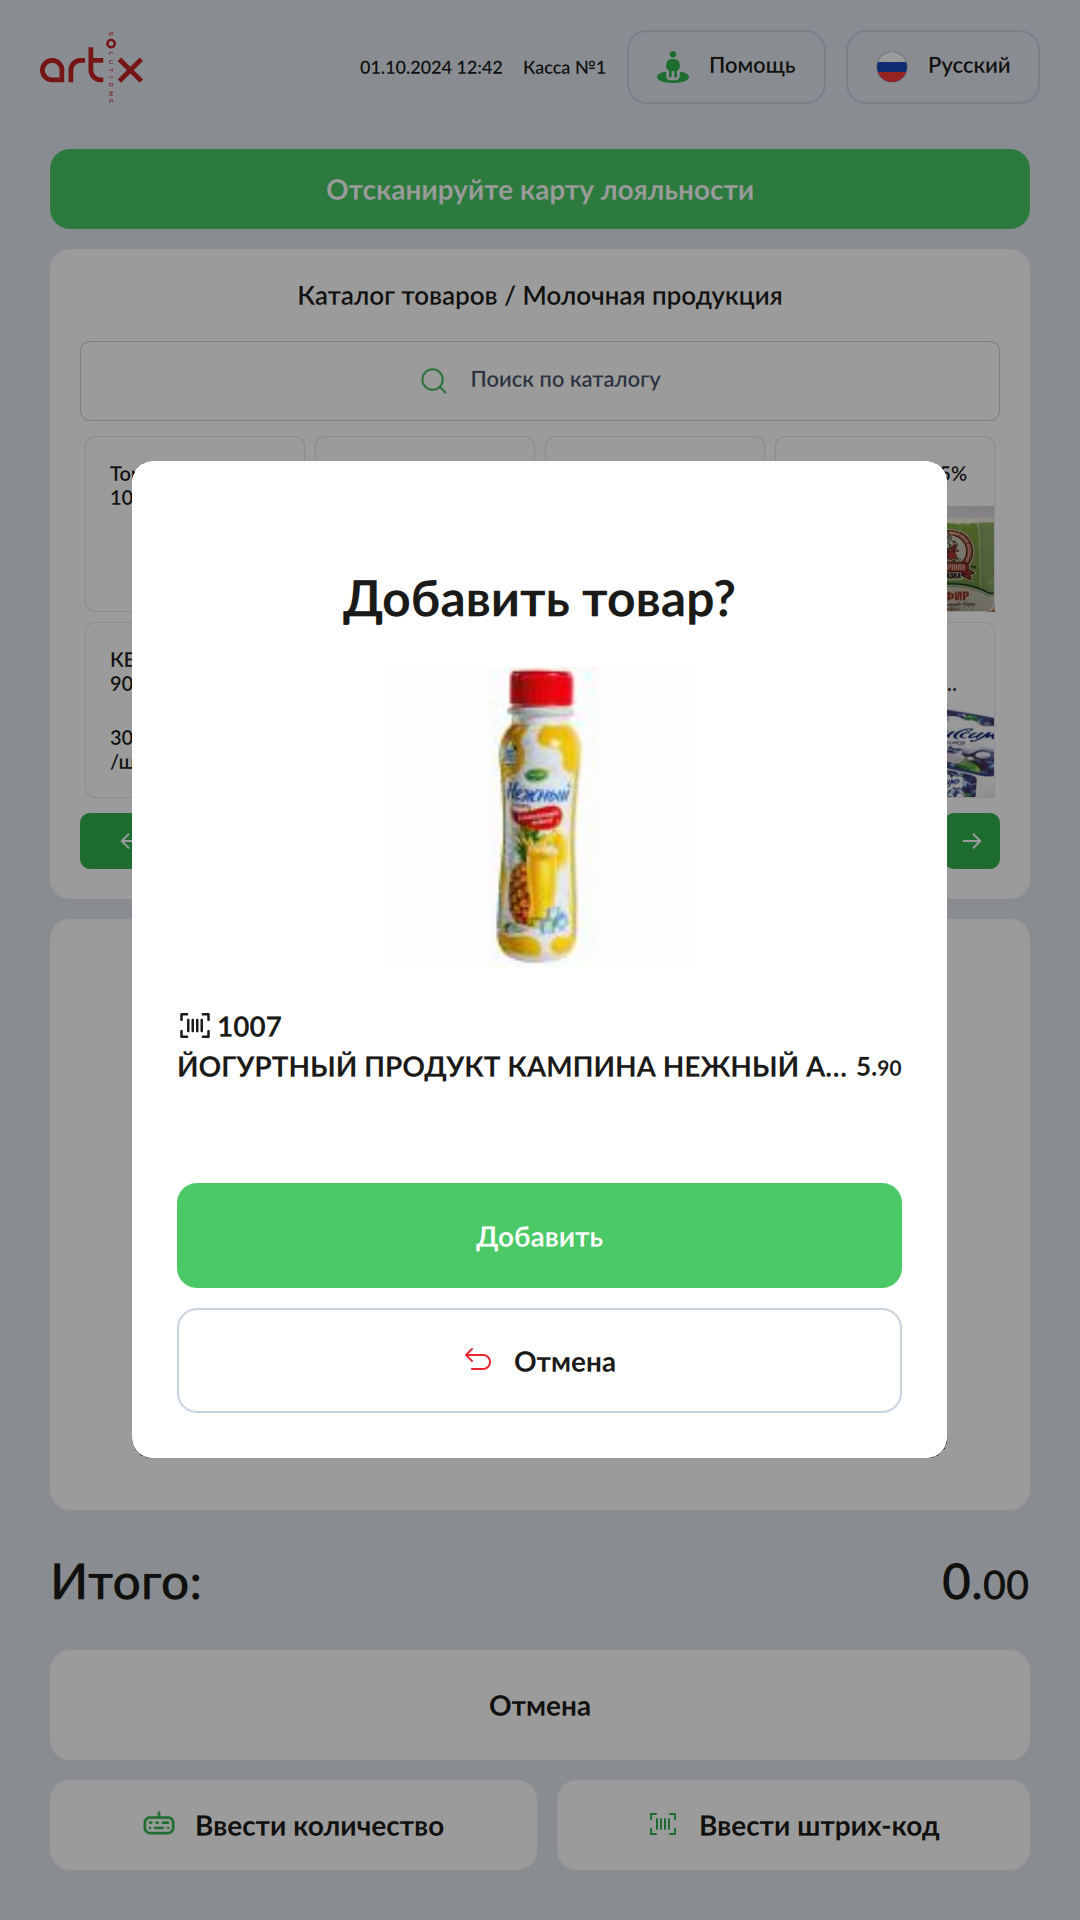
Task: Click the keyboard icon on Ввести количество
Action: 159,1825
